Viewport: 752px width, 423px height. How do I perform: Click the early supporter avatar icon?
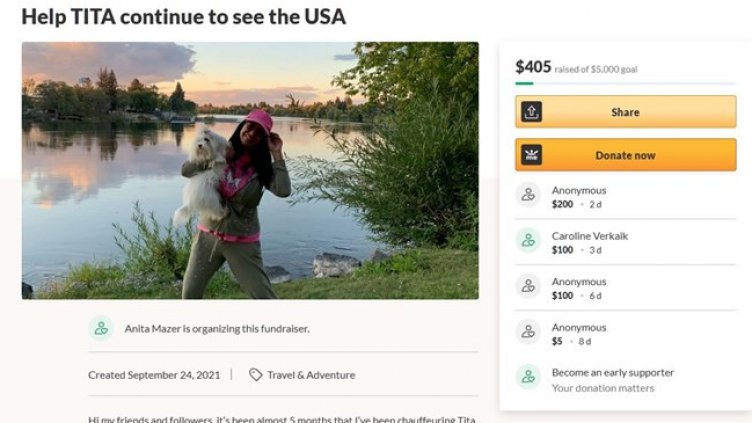529,378
